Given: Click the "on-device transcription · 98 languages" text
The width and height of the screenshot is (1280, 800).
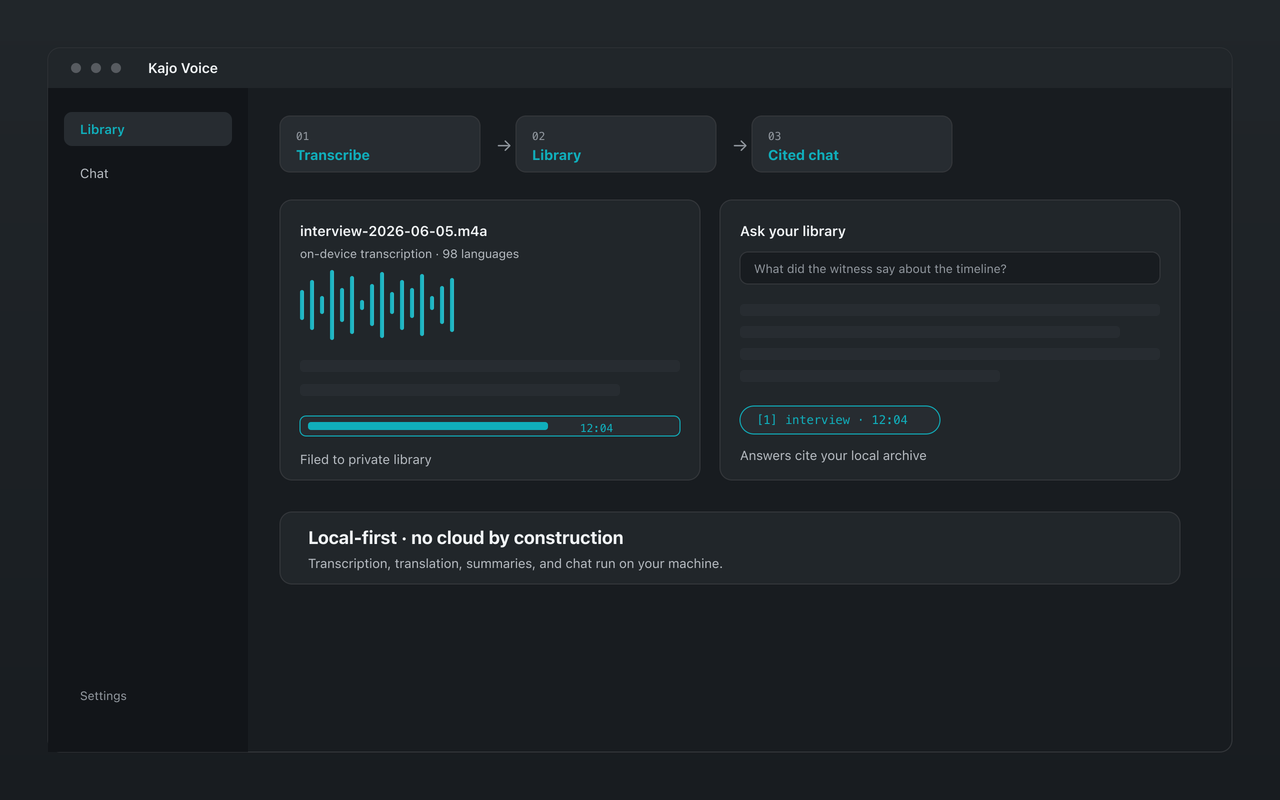Looking at the screenshot, I should pos(409,254).
